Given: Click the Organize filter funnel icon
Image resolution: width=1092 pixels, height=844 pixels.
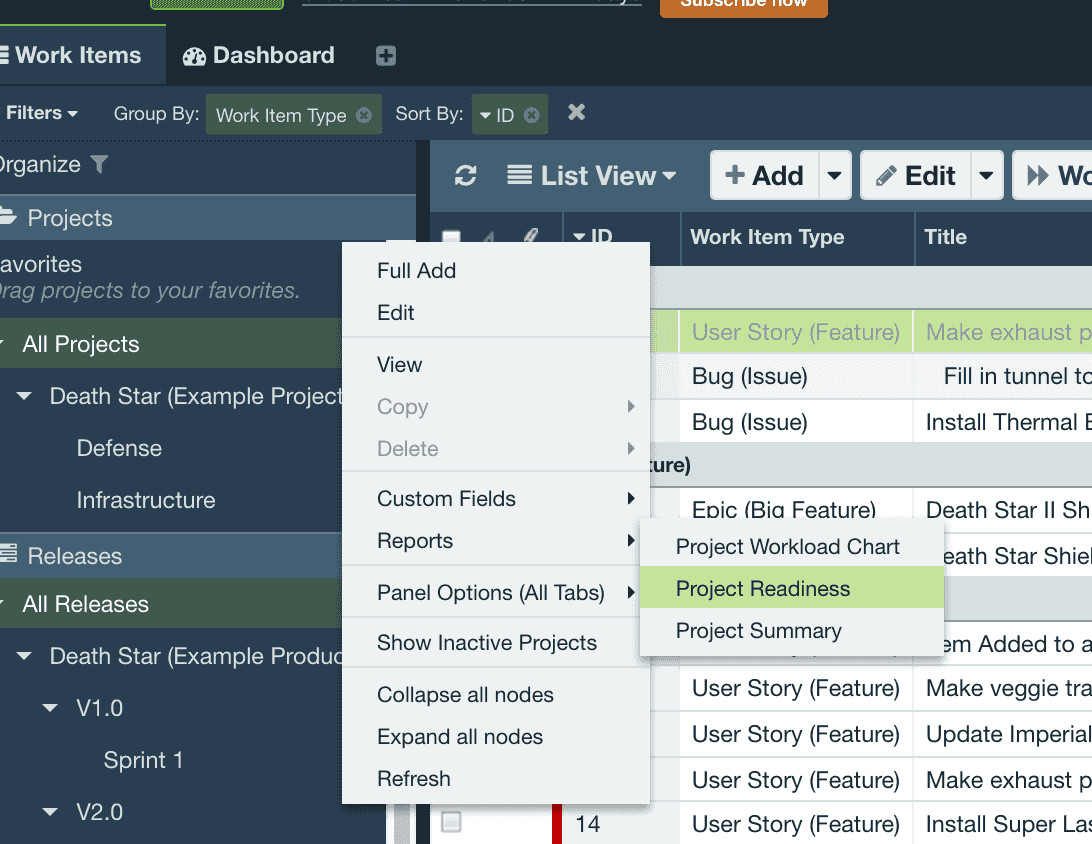Looking at the screenshot, I should click(99, 165).
